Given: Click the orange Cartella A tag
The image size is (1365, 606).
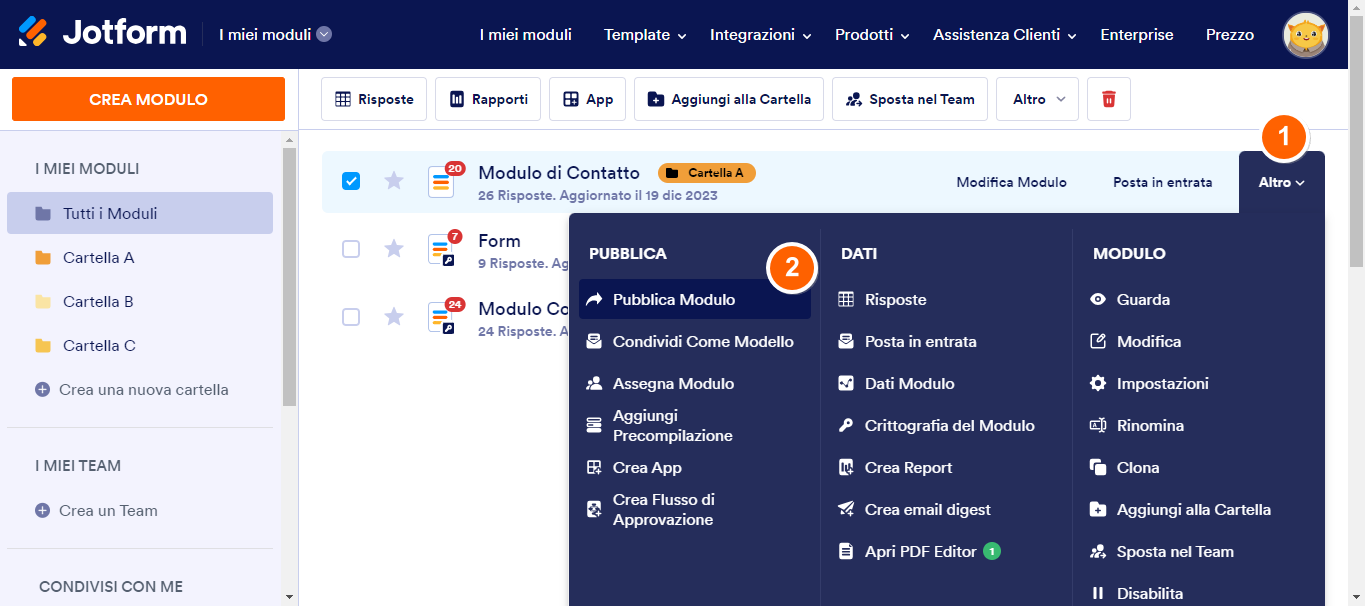Looking at the screenshot, I should point(707,173).
